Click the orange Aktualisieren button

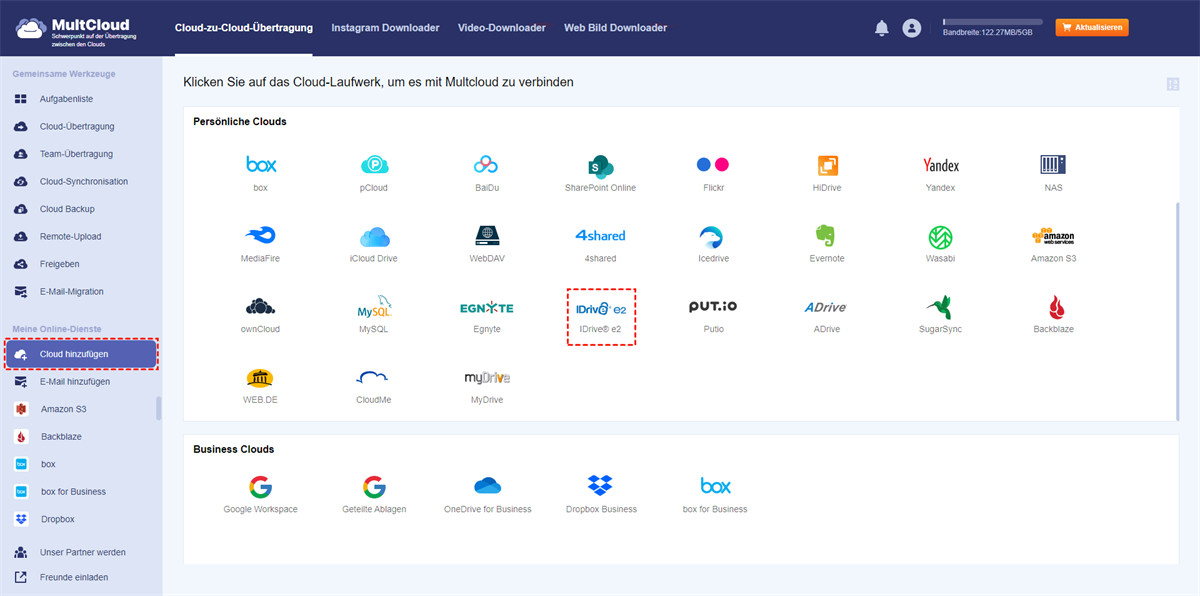(x=1092, y=28)
